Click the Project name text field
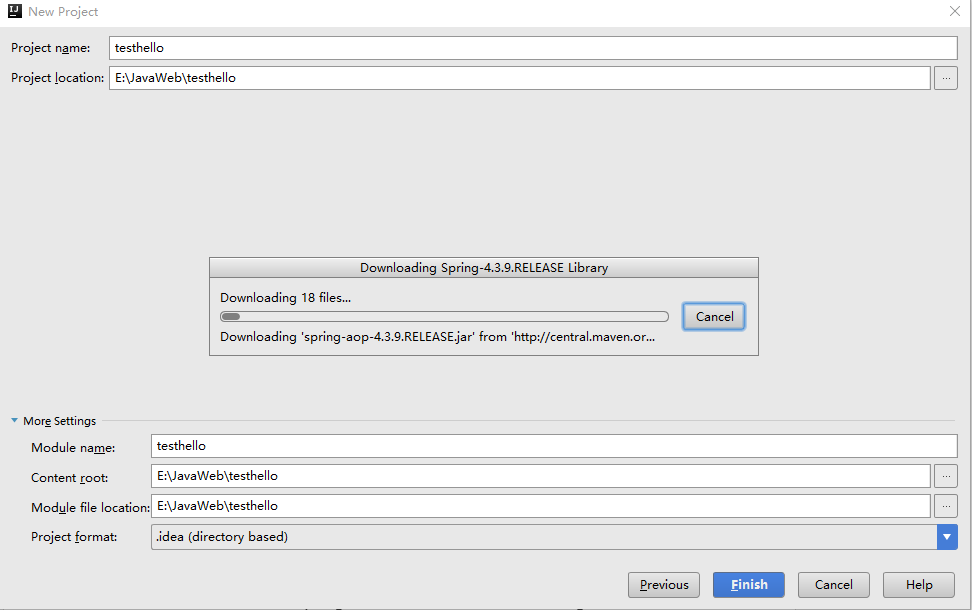Viewport: 972px width, 610px height. tap(532, 48)
